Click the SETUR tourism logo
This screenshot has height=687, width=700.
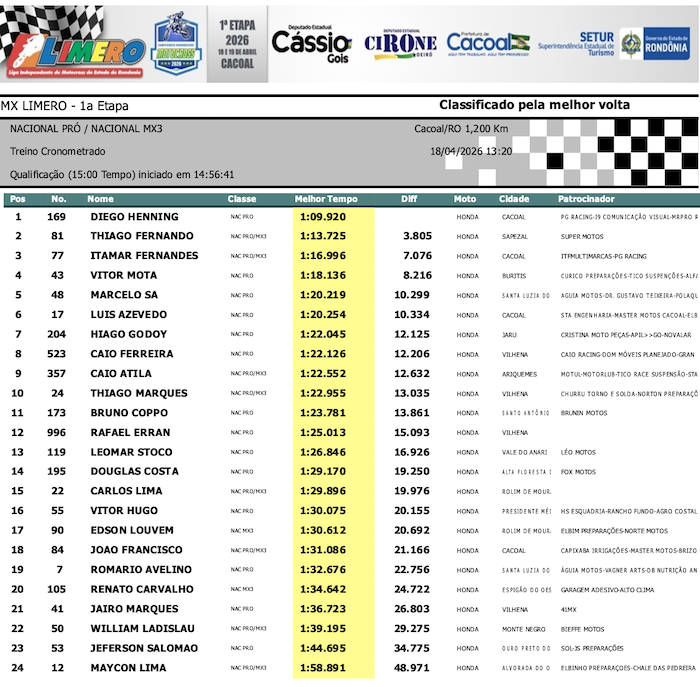(576, 43)
